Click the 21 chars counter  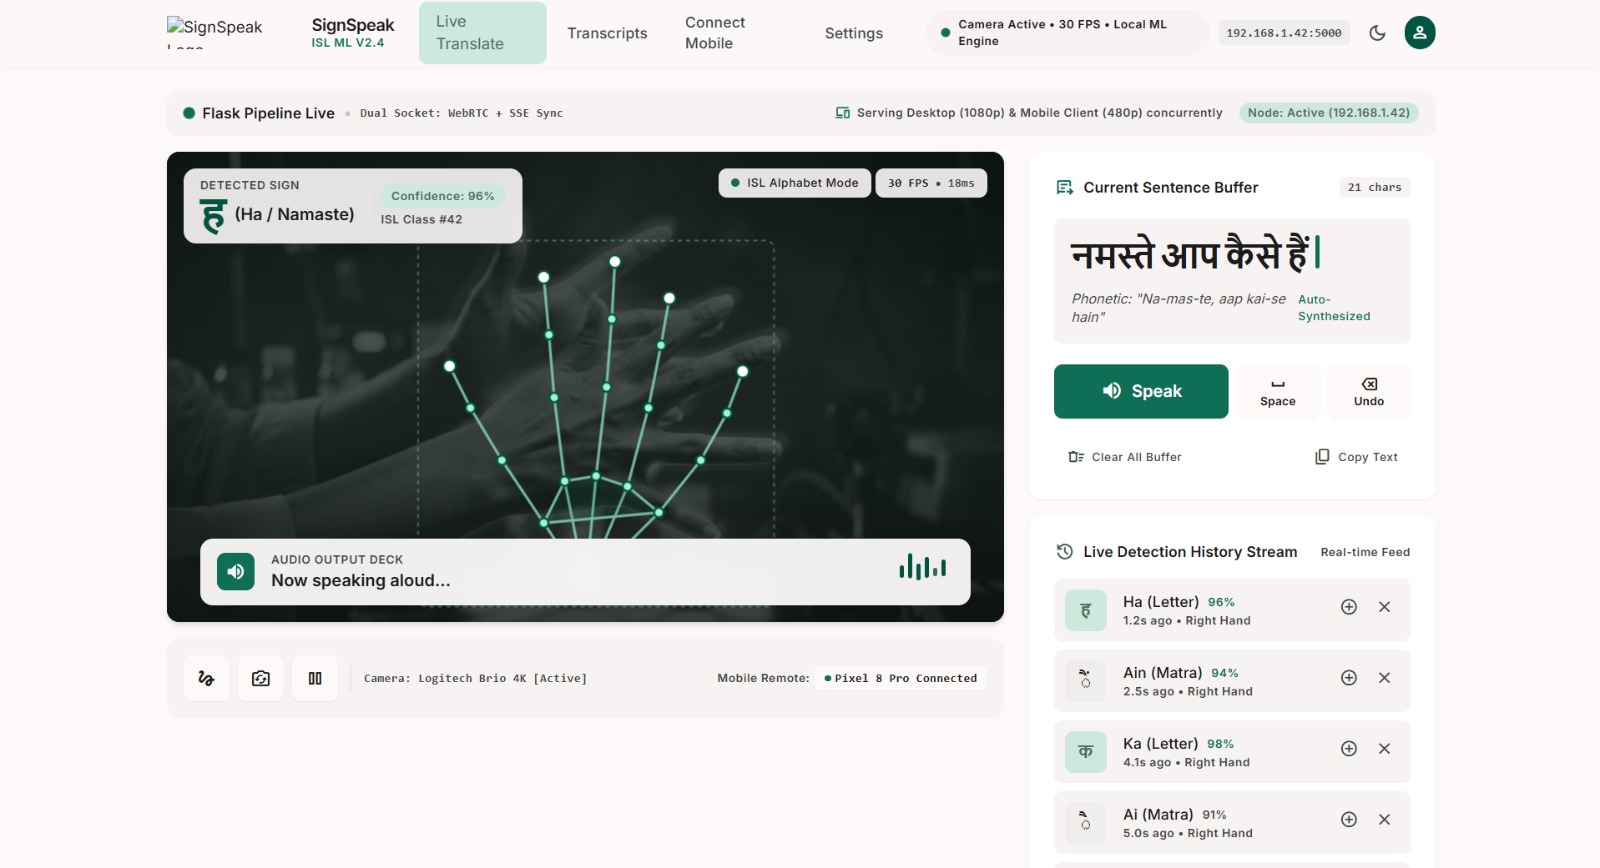tap(1375, 187)
